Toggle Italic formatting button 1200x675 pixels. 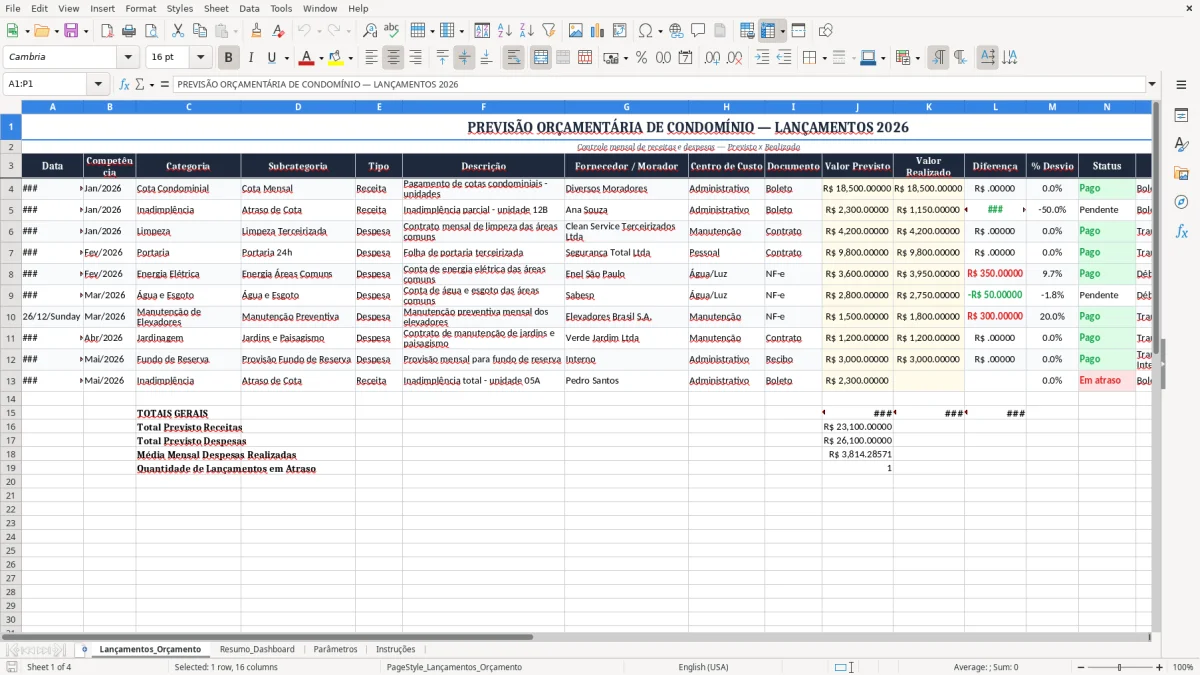pyautogui.click(x=250, y=58)
